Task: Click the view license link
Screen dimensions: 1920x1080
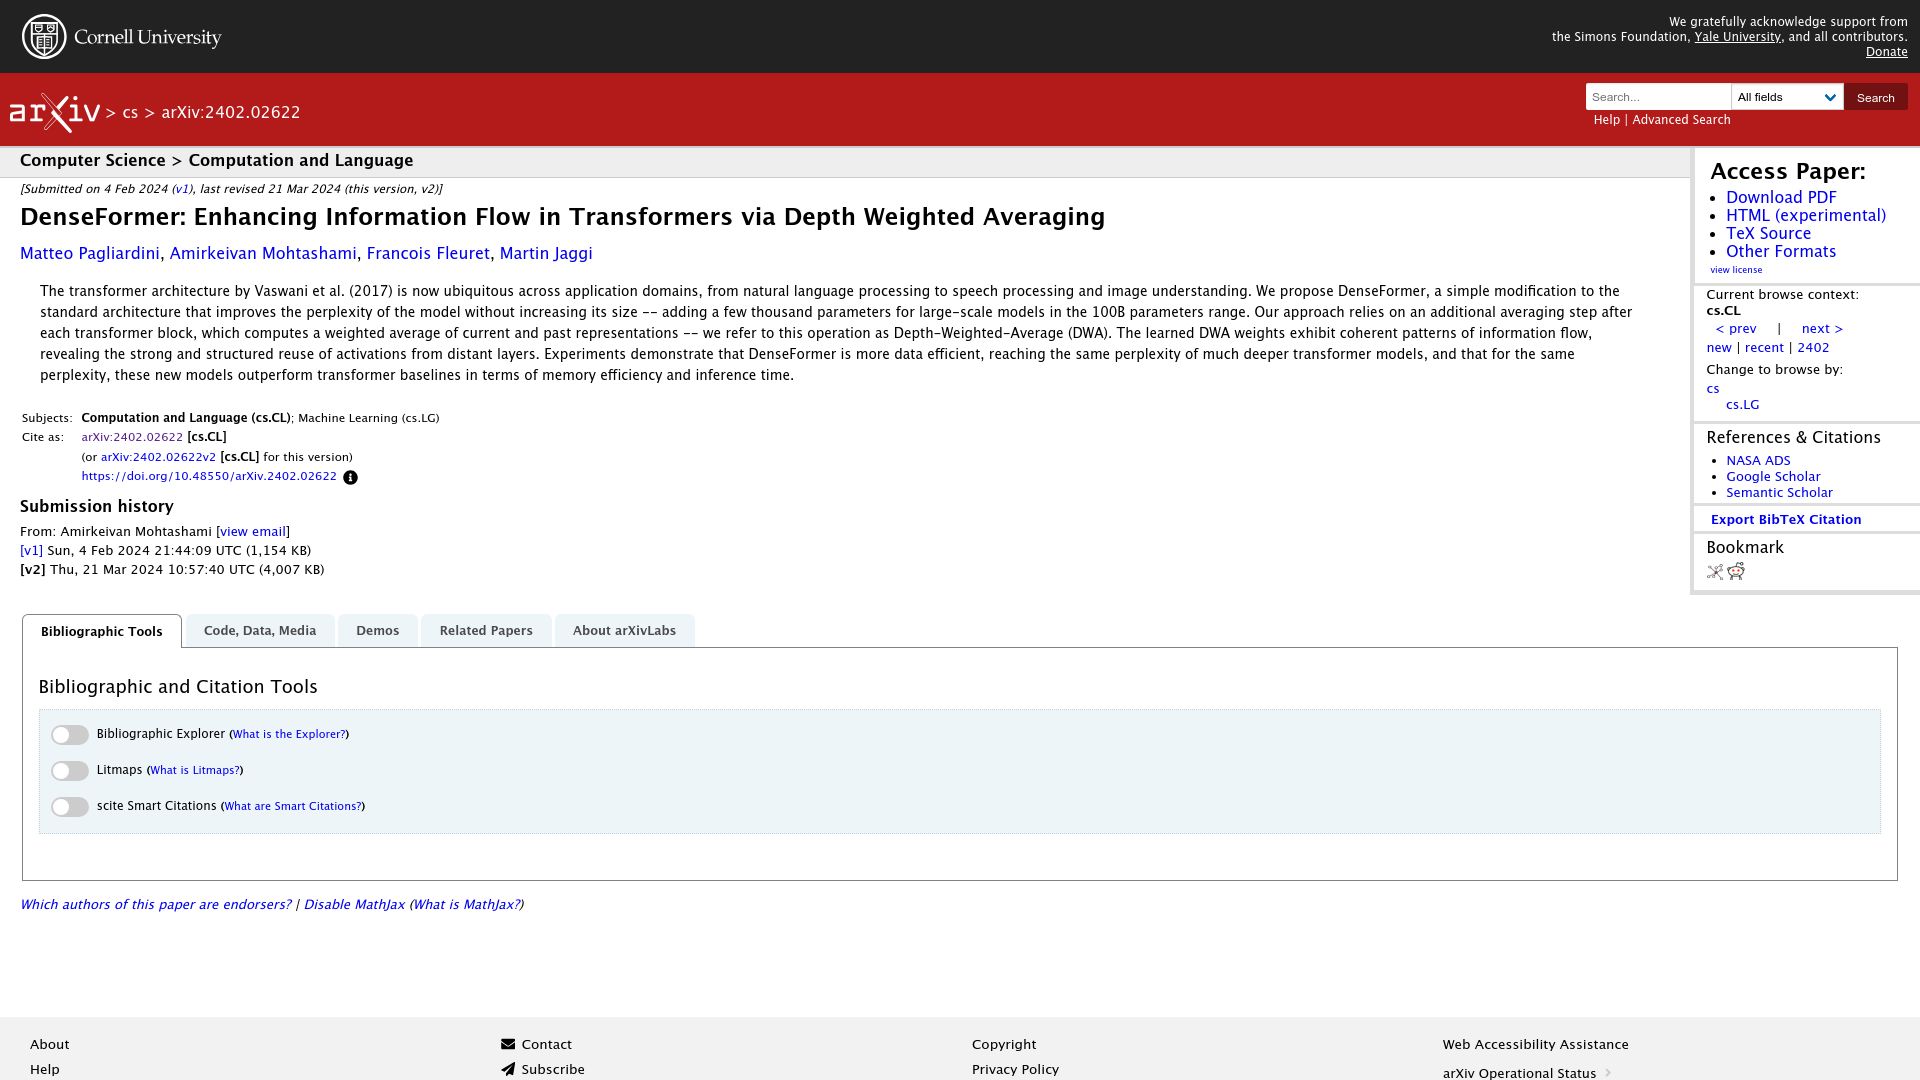Action: (x=1736, y=270)
